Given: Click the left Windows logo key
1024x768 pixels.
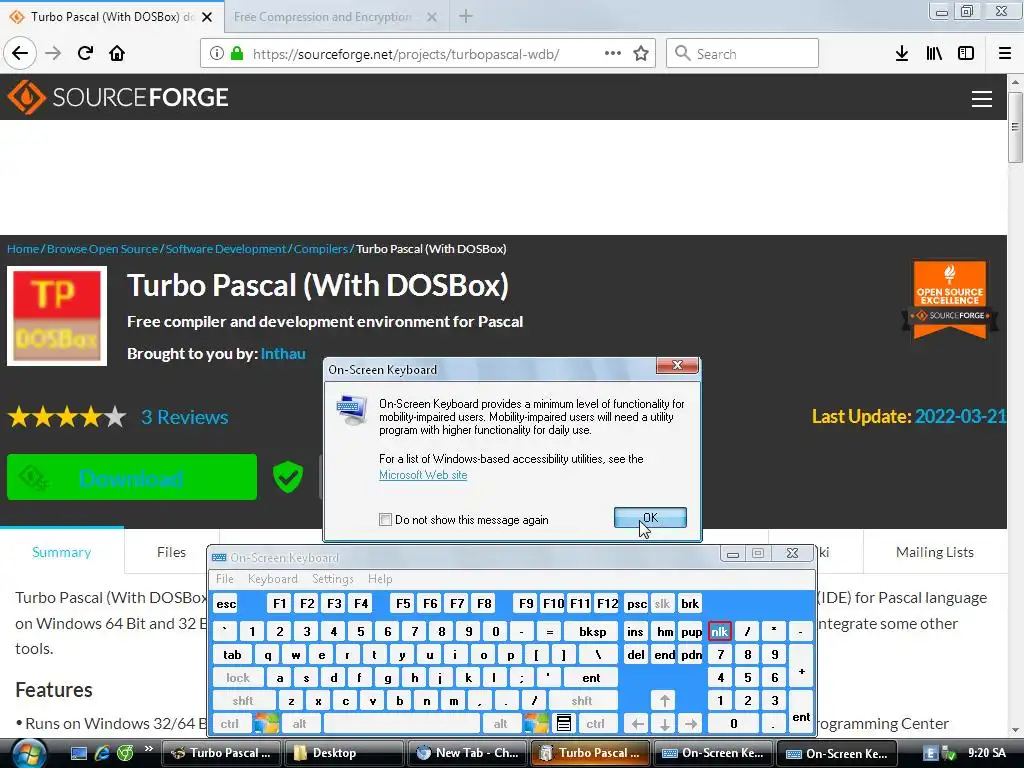Looking at the screenshot, I should (266, 723).
